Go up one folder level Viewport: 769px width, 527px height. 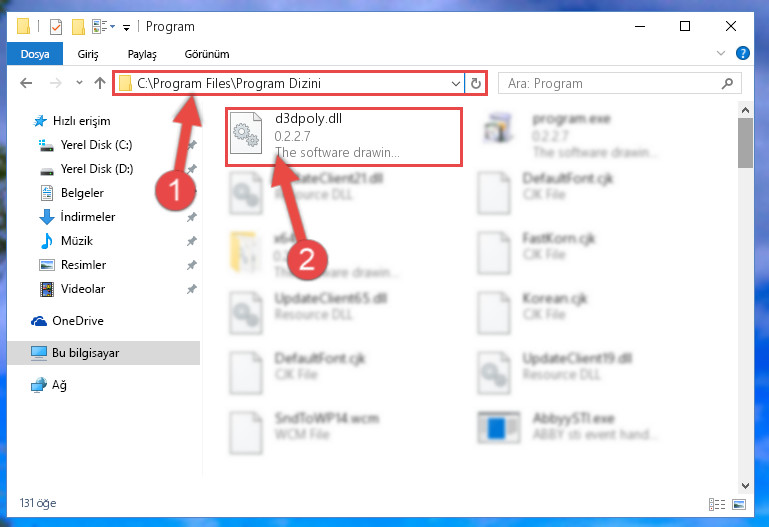click(100, 83)
